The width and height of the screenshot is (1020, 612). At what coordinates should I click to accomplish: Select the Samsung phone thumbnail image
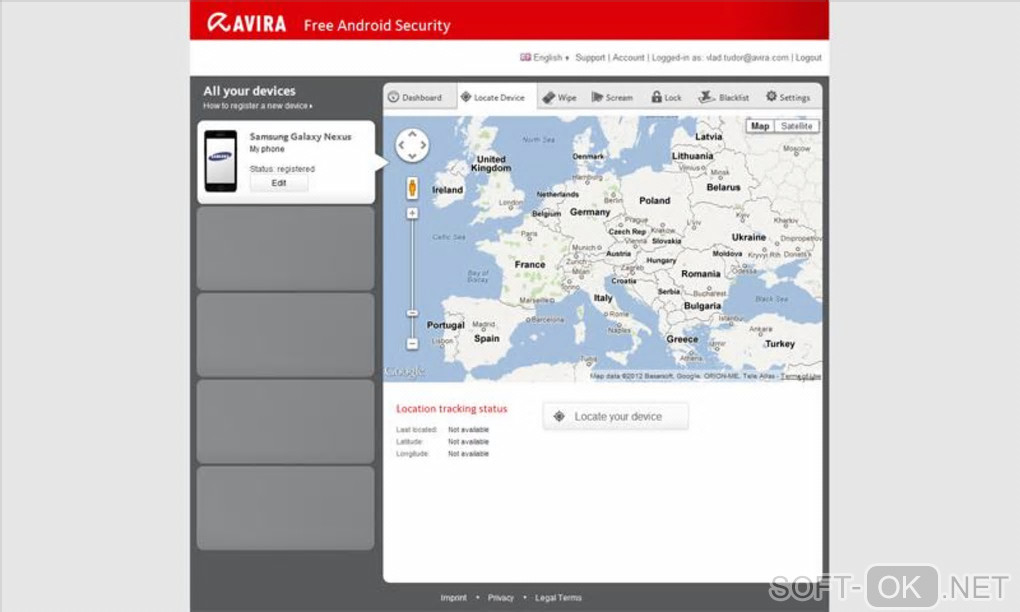221,161
